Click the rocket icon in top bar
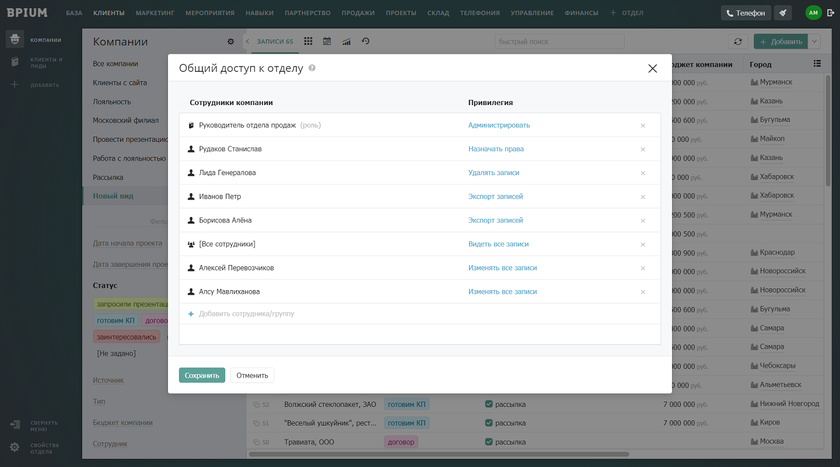 [783, 13]
